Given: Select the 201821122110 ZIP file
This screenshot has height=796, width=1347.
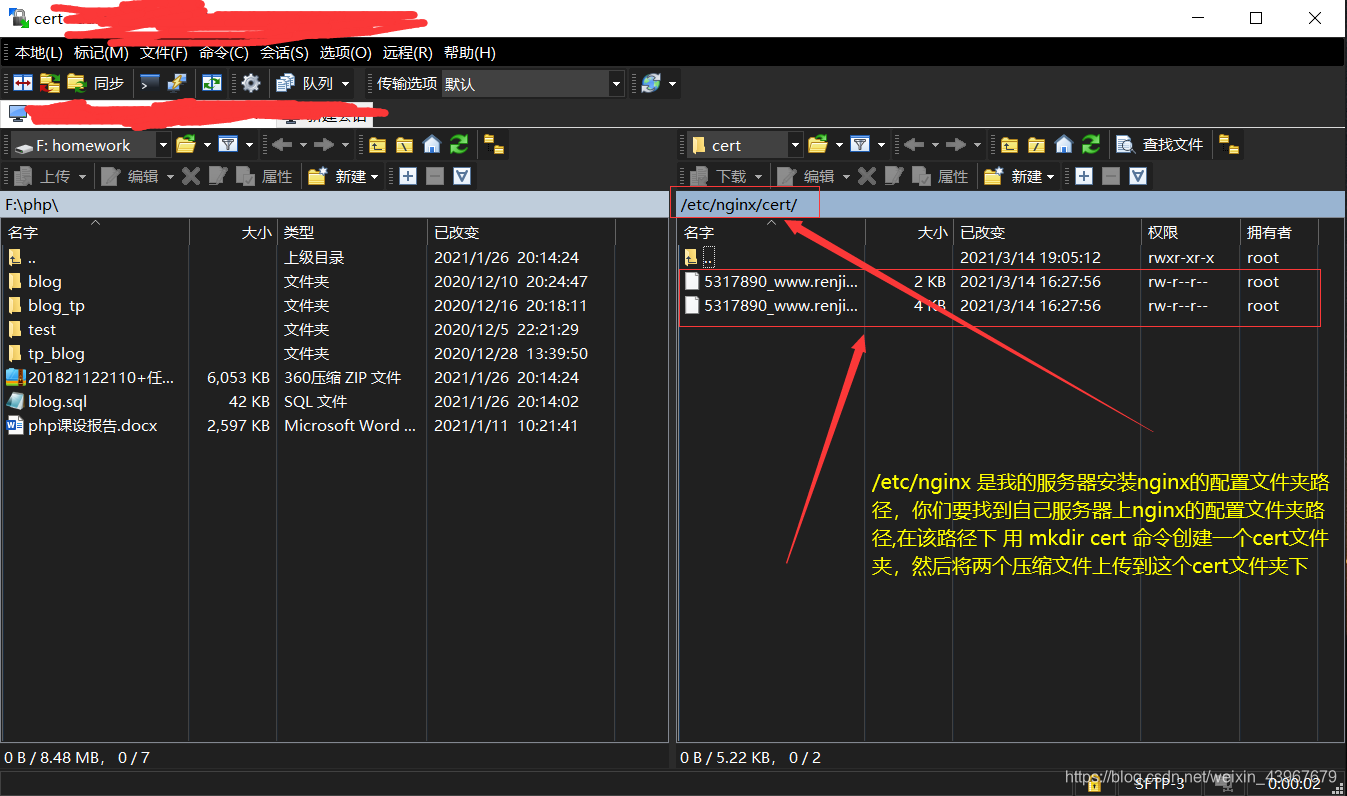Looking at the screenshot, I should (101, 377).
